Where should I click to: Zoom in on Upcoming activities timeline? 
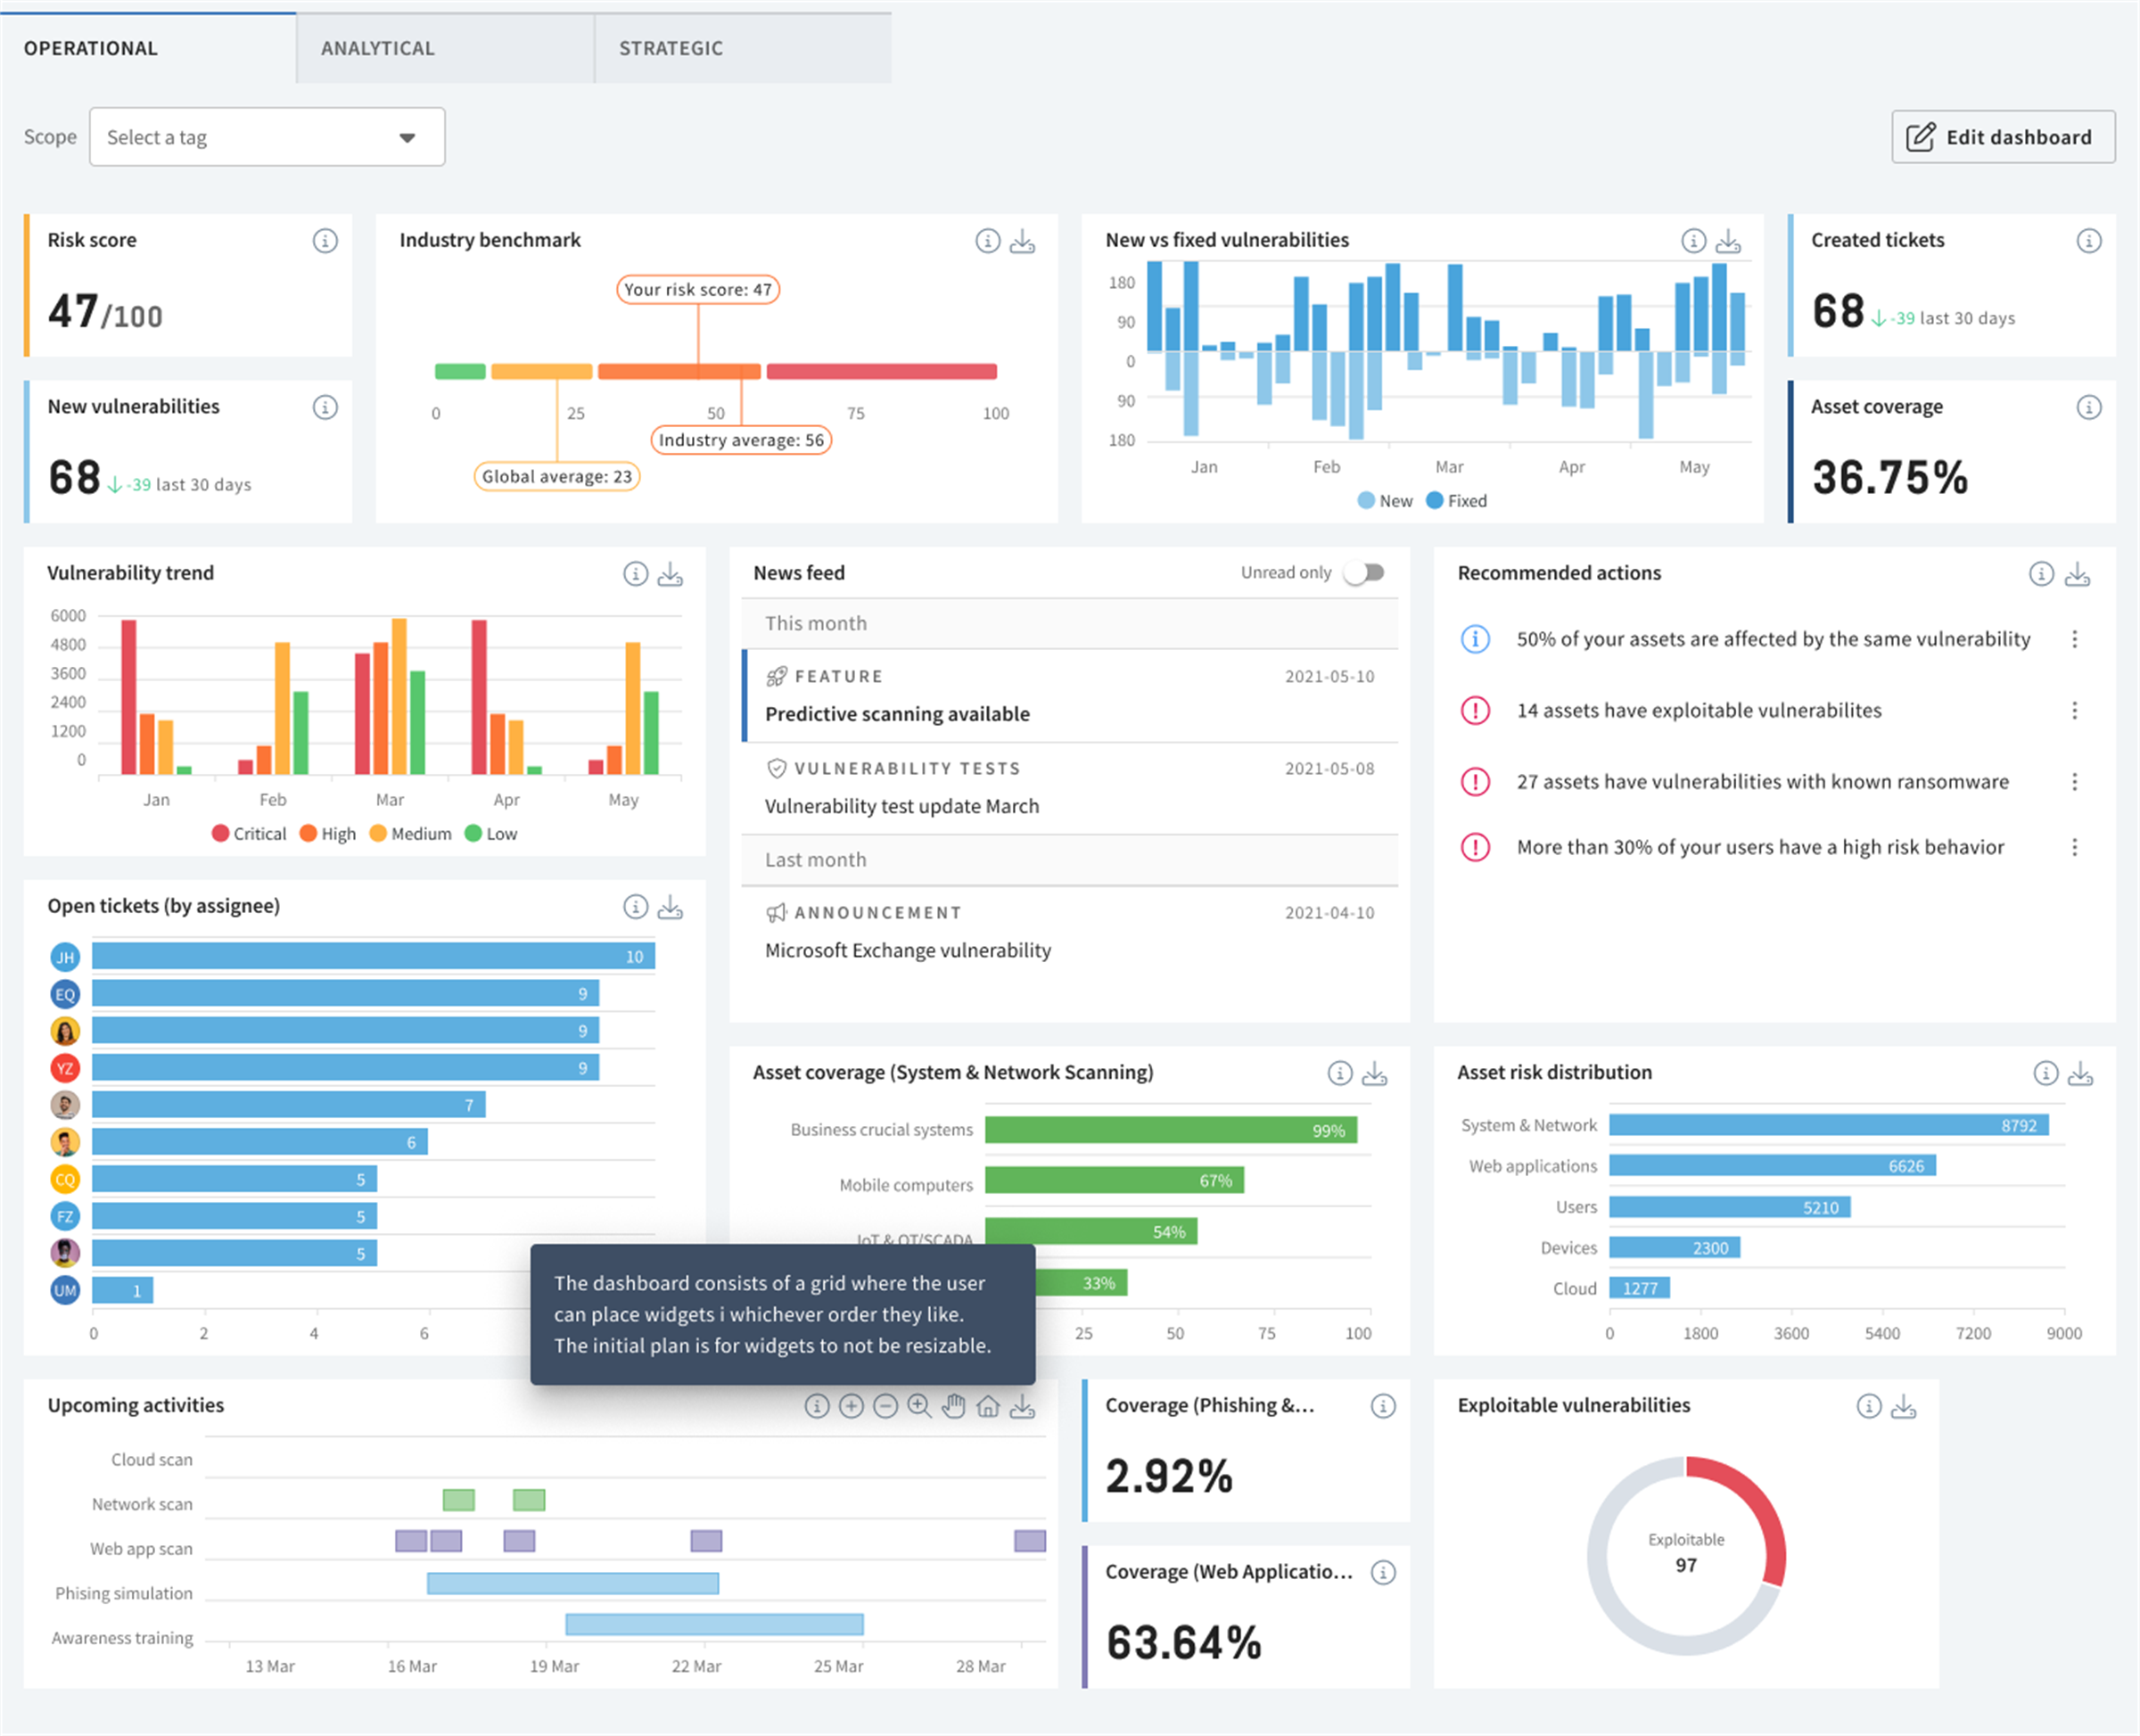(x=852, y=1407)
